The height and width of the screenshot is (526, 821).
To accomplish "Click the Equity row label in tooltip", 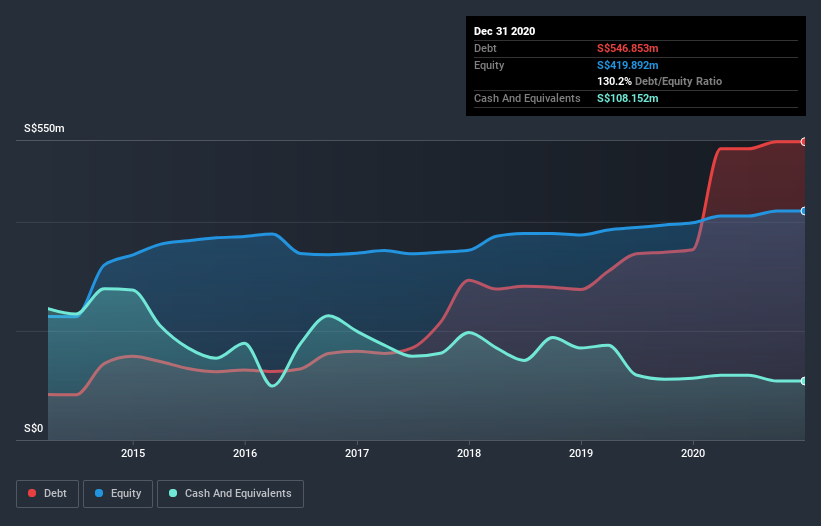I will tap(489, 65).
